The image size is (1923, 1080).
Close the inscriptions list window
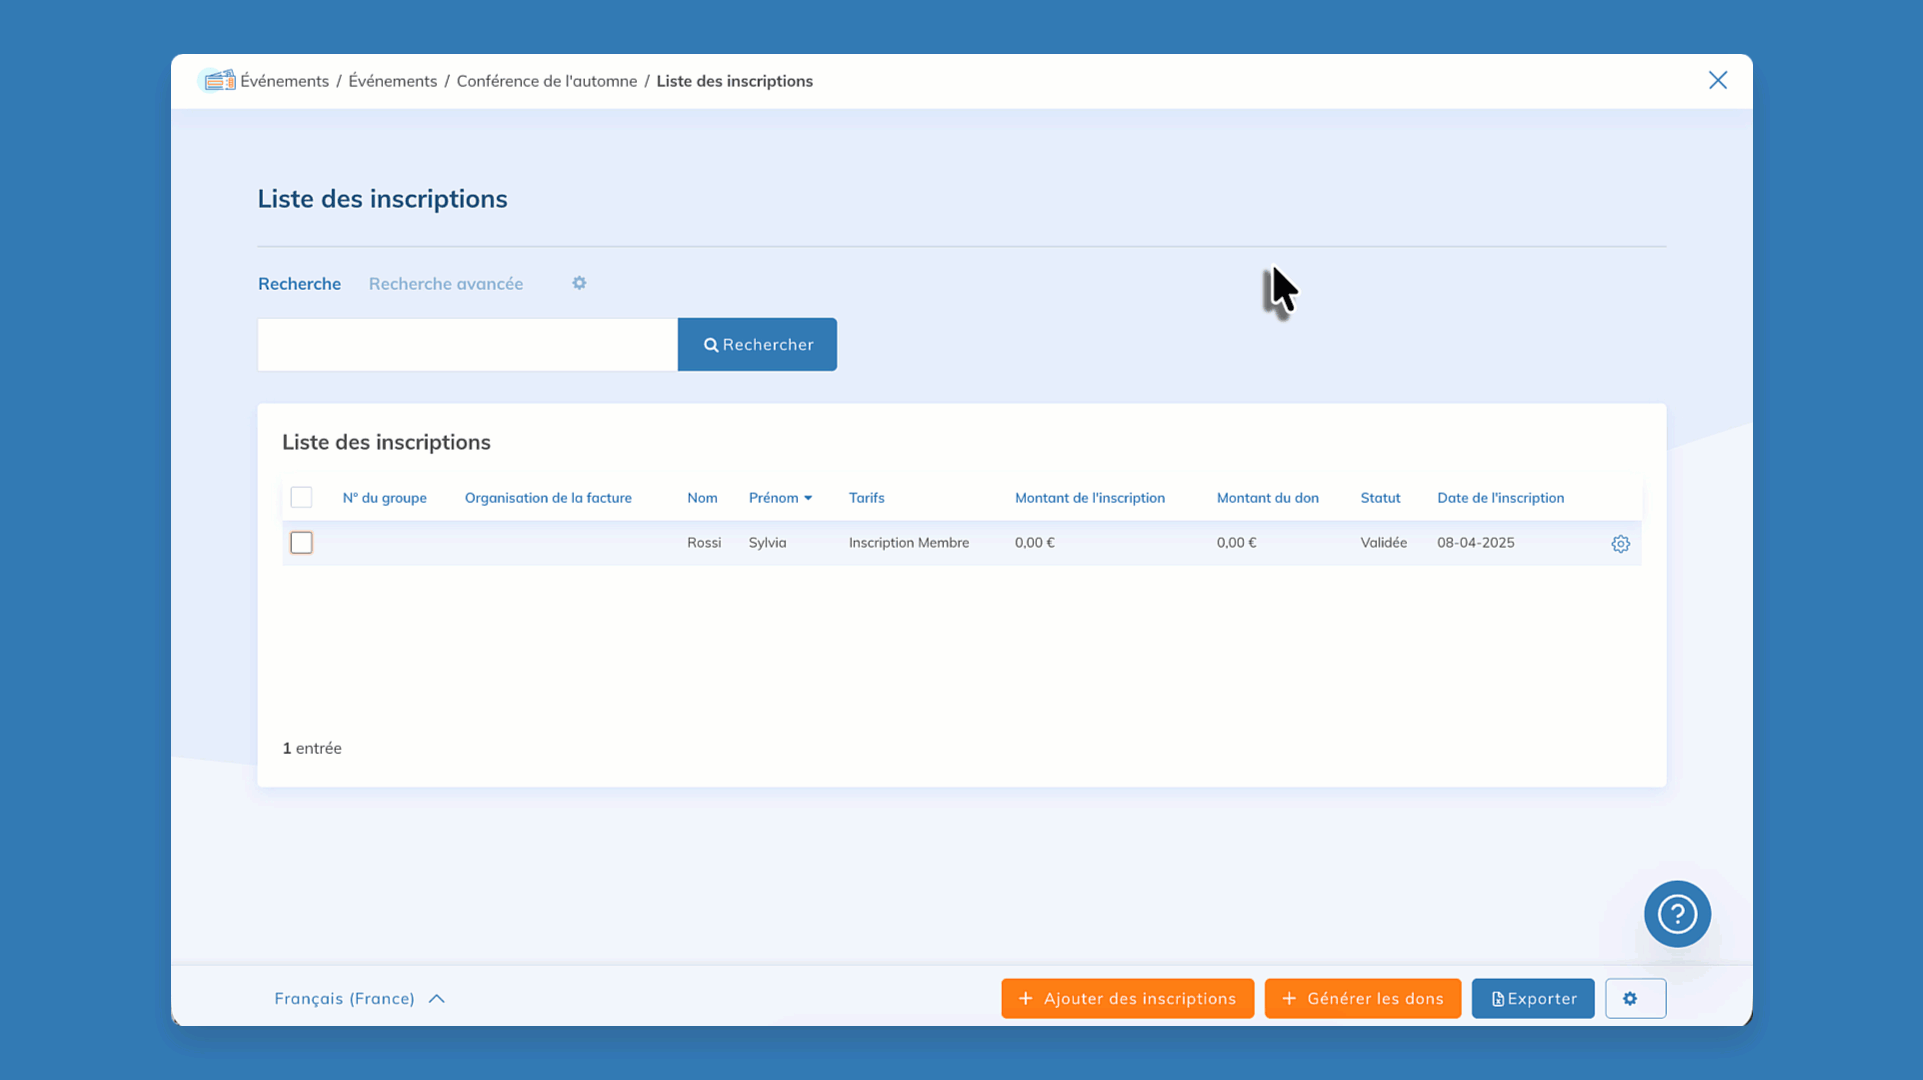click(x=1717, y=80)
